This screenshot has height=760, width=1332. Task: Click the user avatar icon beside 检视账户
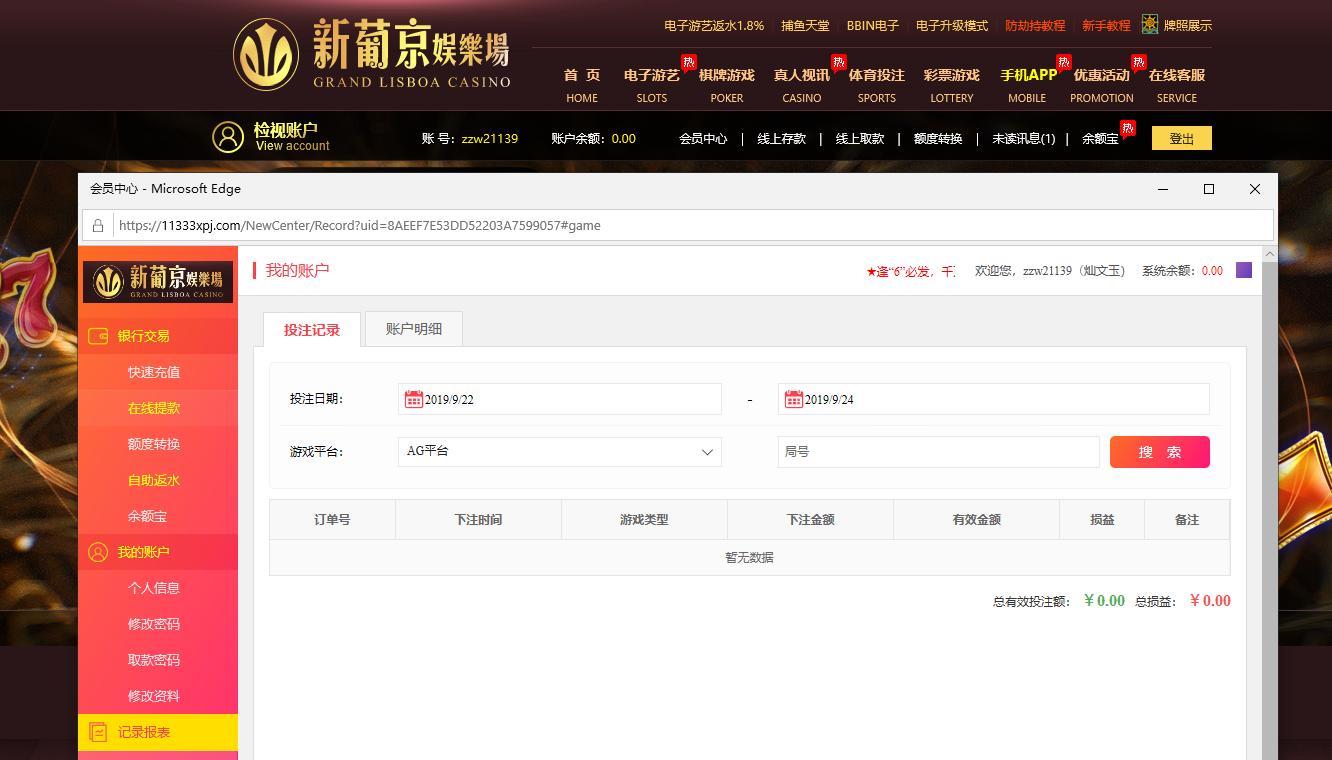(x=228, y=137)
